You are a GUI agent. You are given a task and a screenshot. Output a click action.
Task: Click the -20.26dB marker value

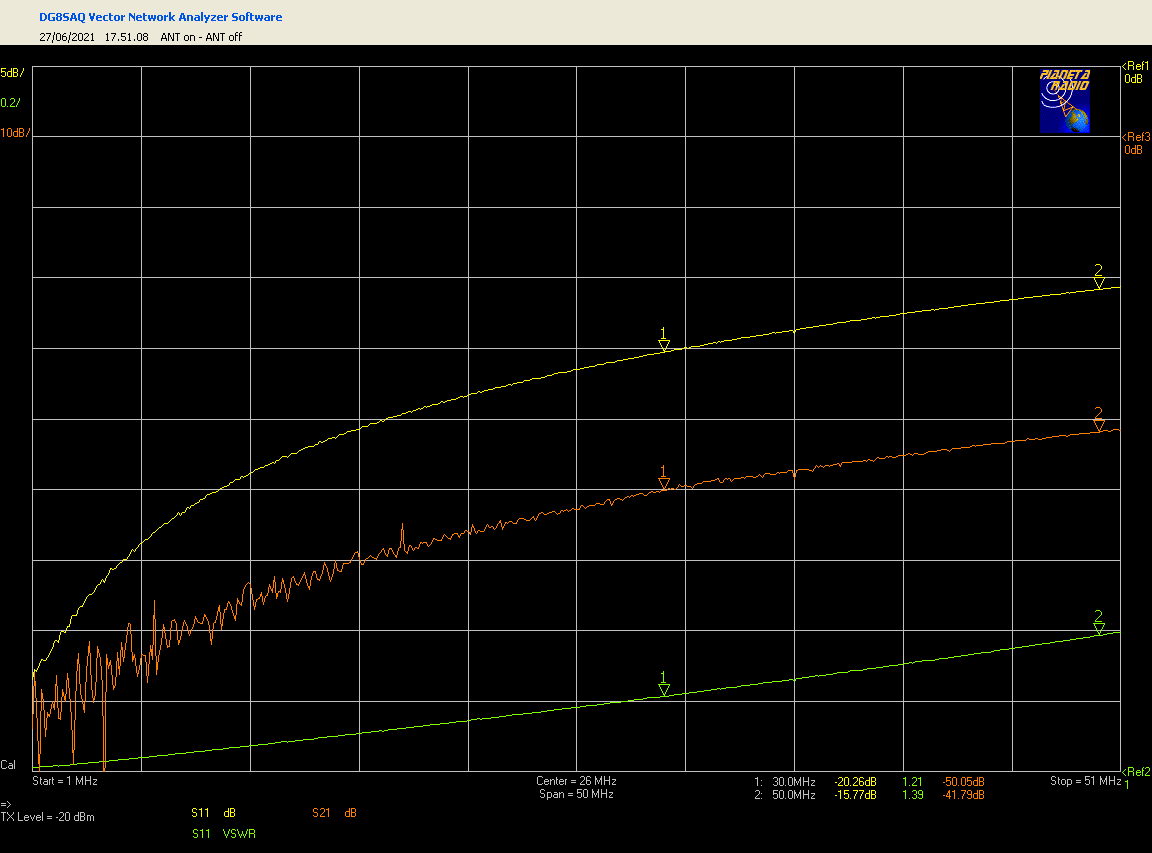coord(855,782)
